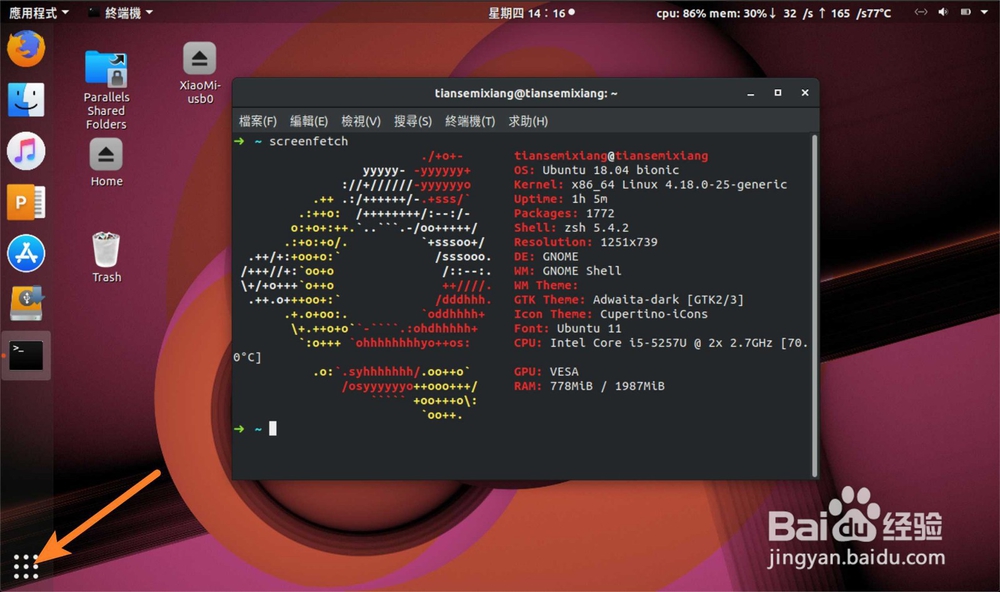The width and height of the screenshot is (1000, 592).
Task: Click the terminal vertical scrollbar
Action: pyautogui.click(x=814, y=305)
